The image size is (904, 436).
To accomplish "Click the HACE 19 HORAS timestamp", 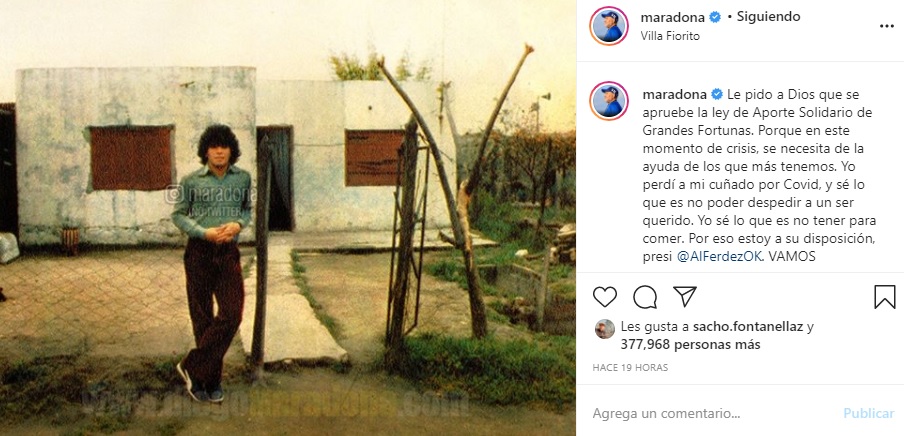I will [630, 367].
